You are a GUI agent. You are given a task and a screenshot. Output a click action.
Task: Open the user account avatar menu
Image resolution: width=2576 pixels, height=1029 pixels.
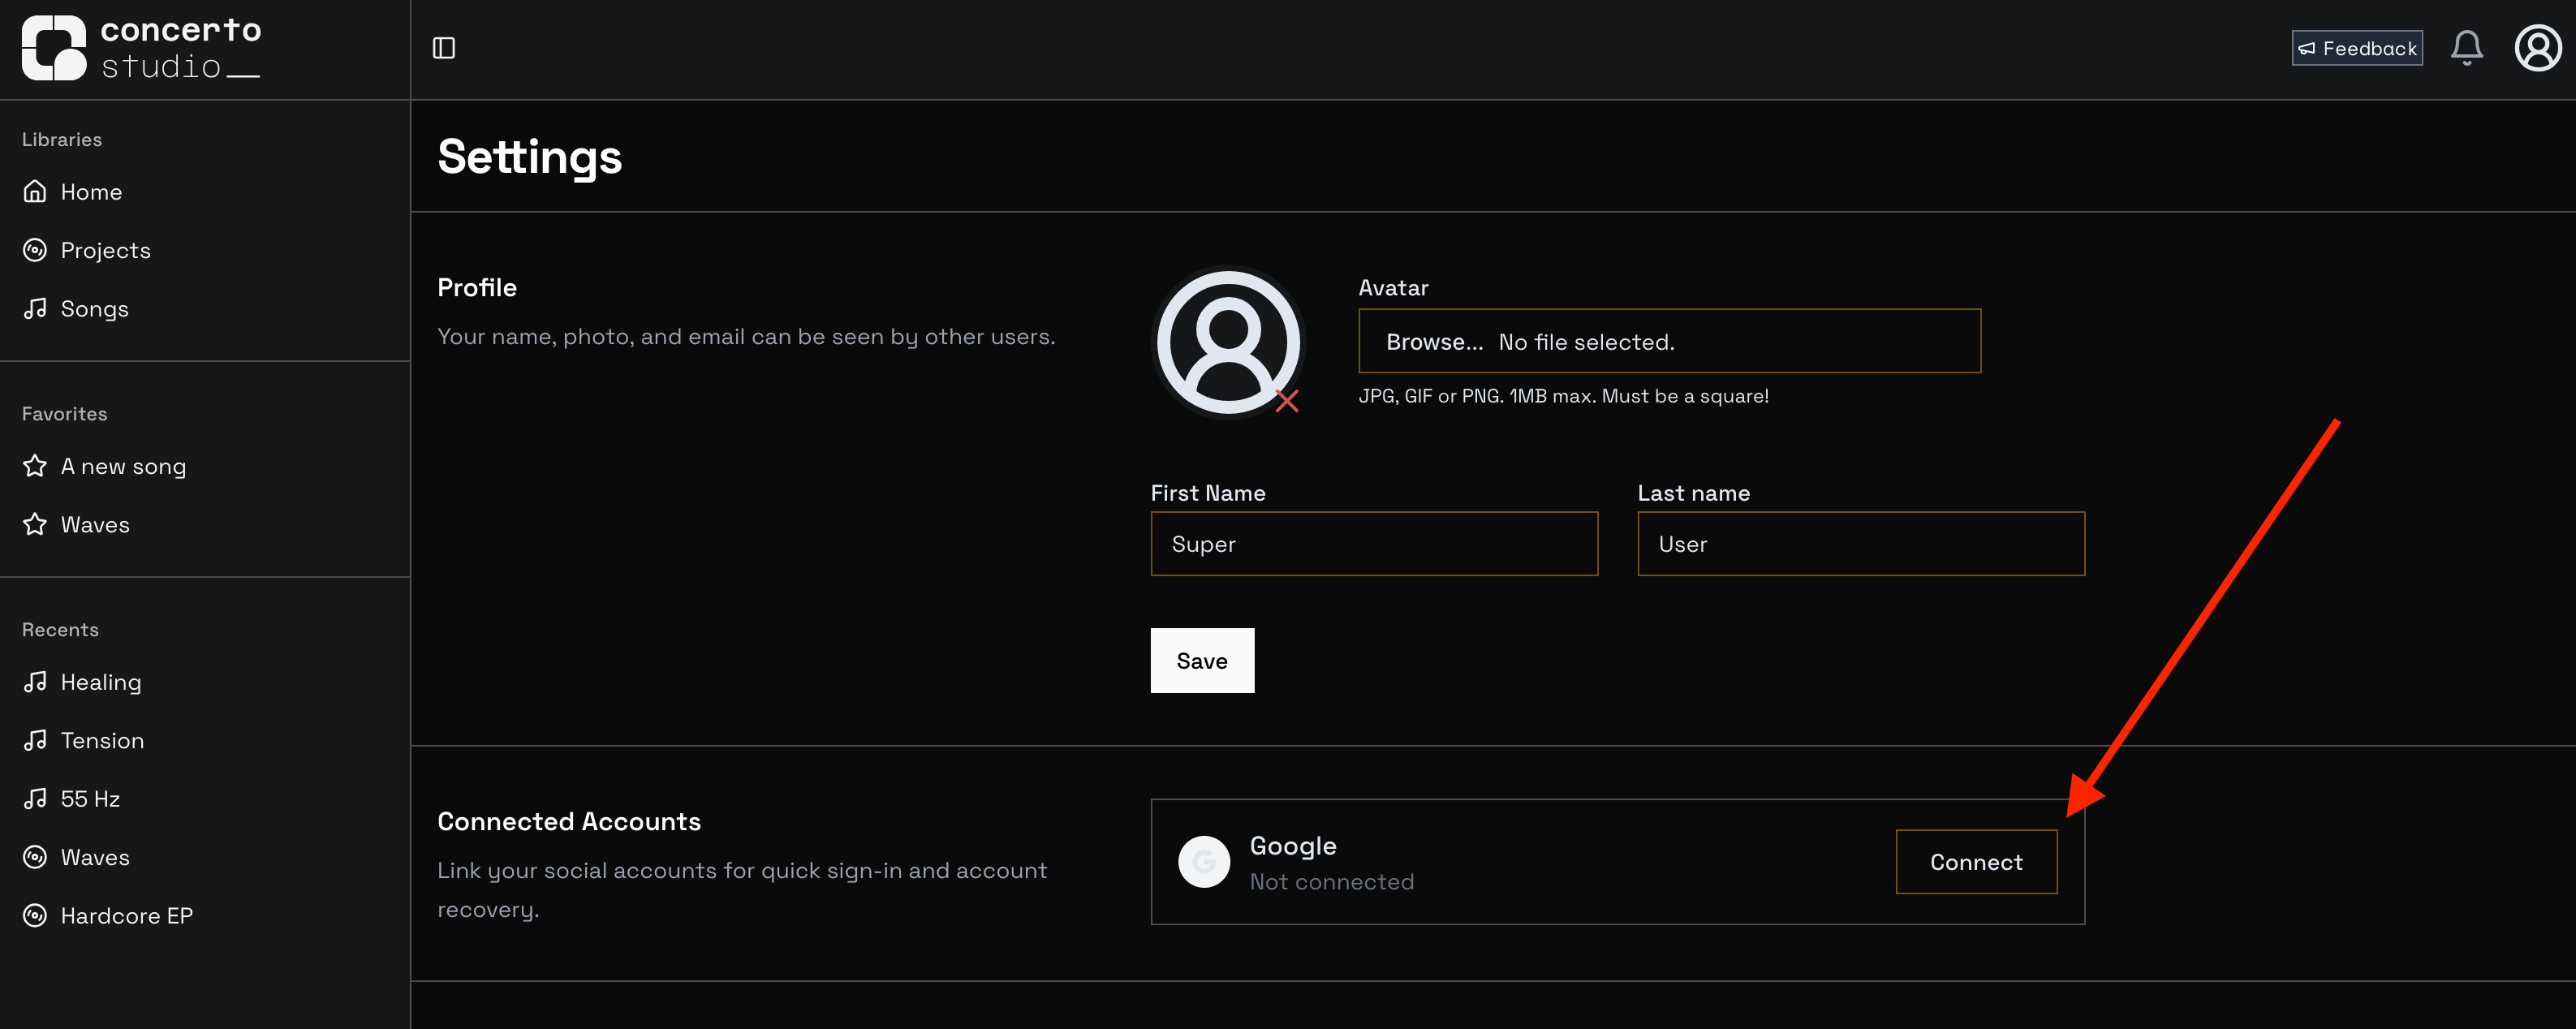click(x=2537, y=48)
